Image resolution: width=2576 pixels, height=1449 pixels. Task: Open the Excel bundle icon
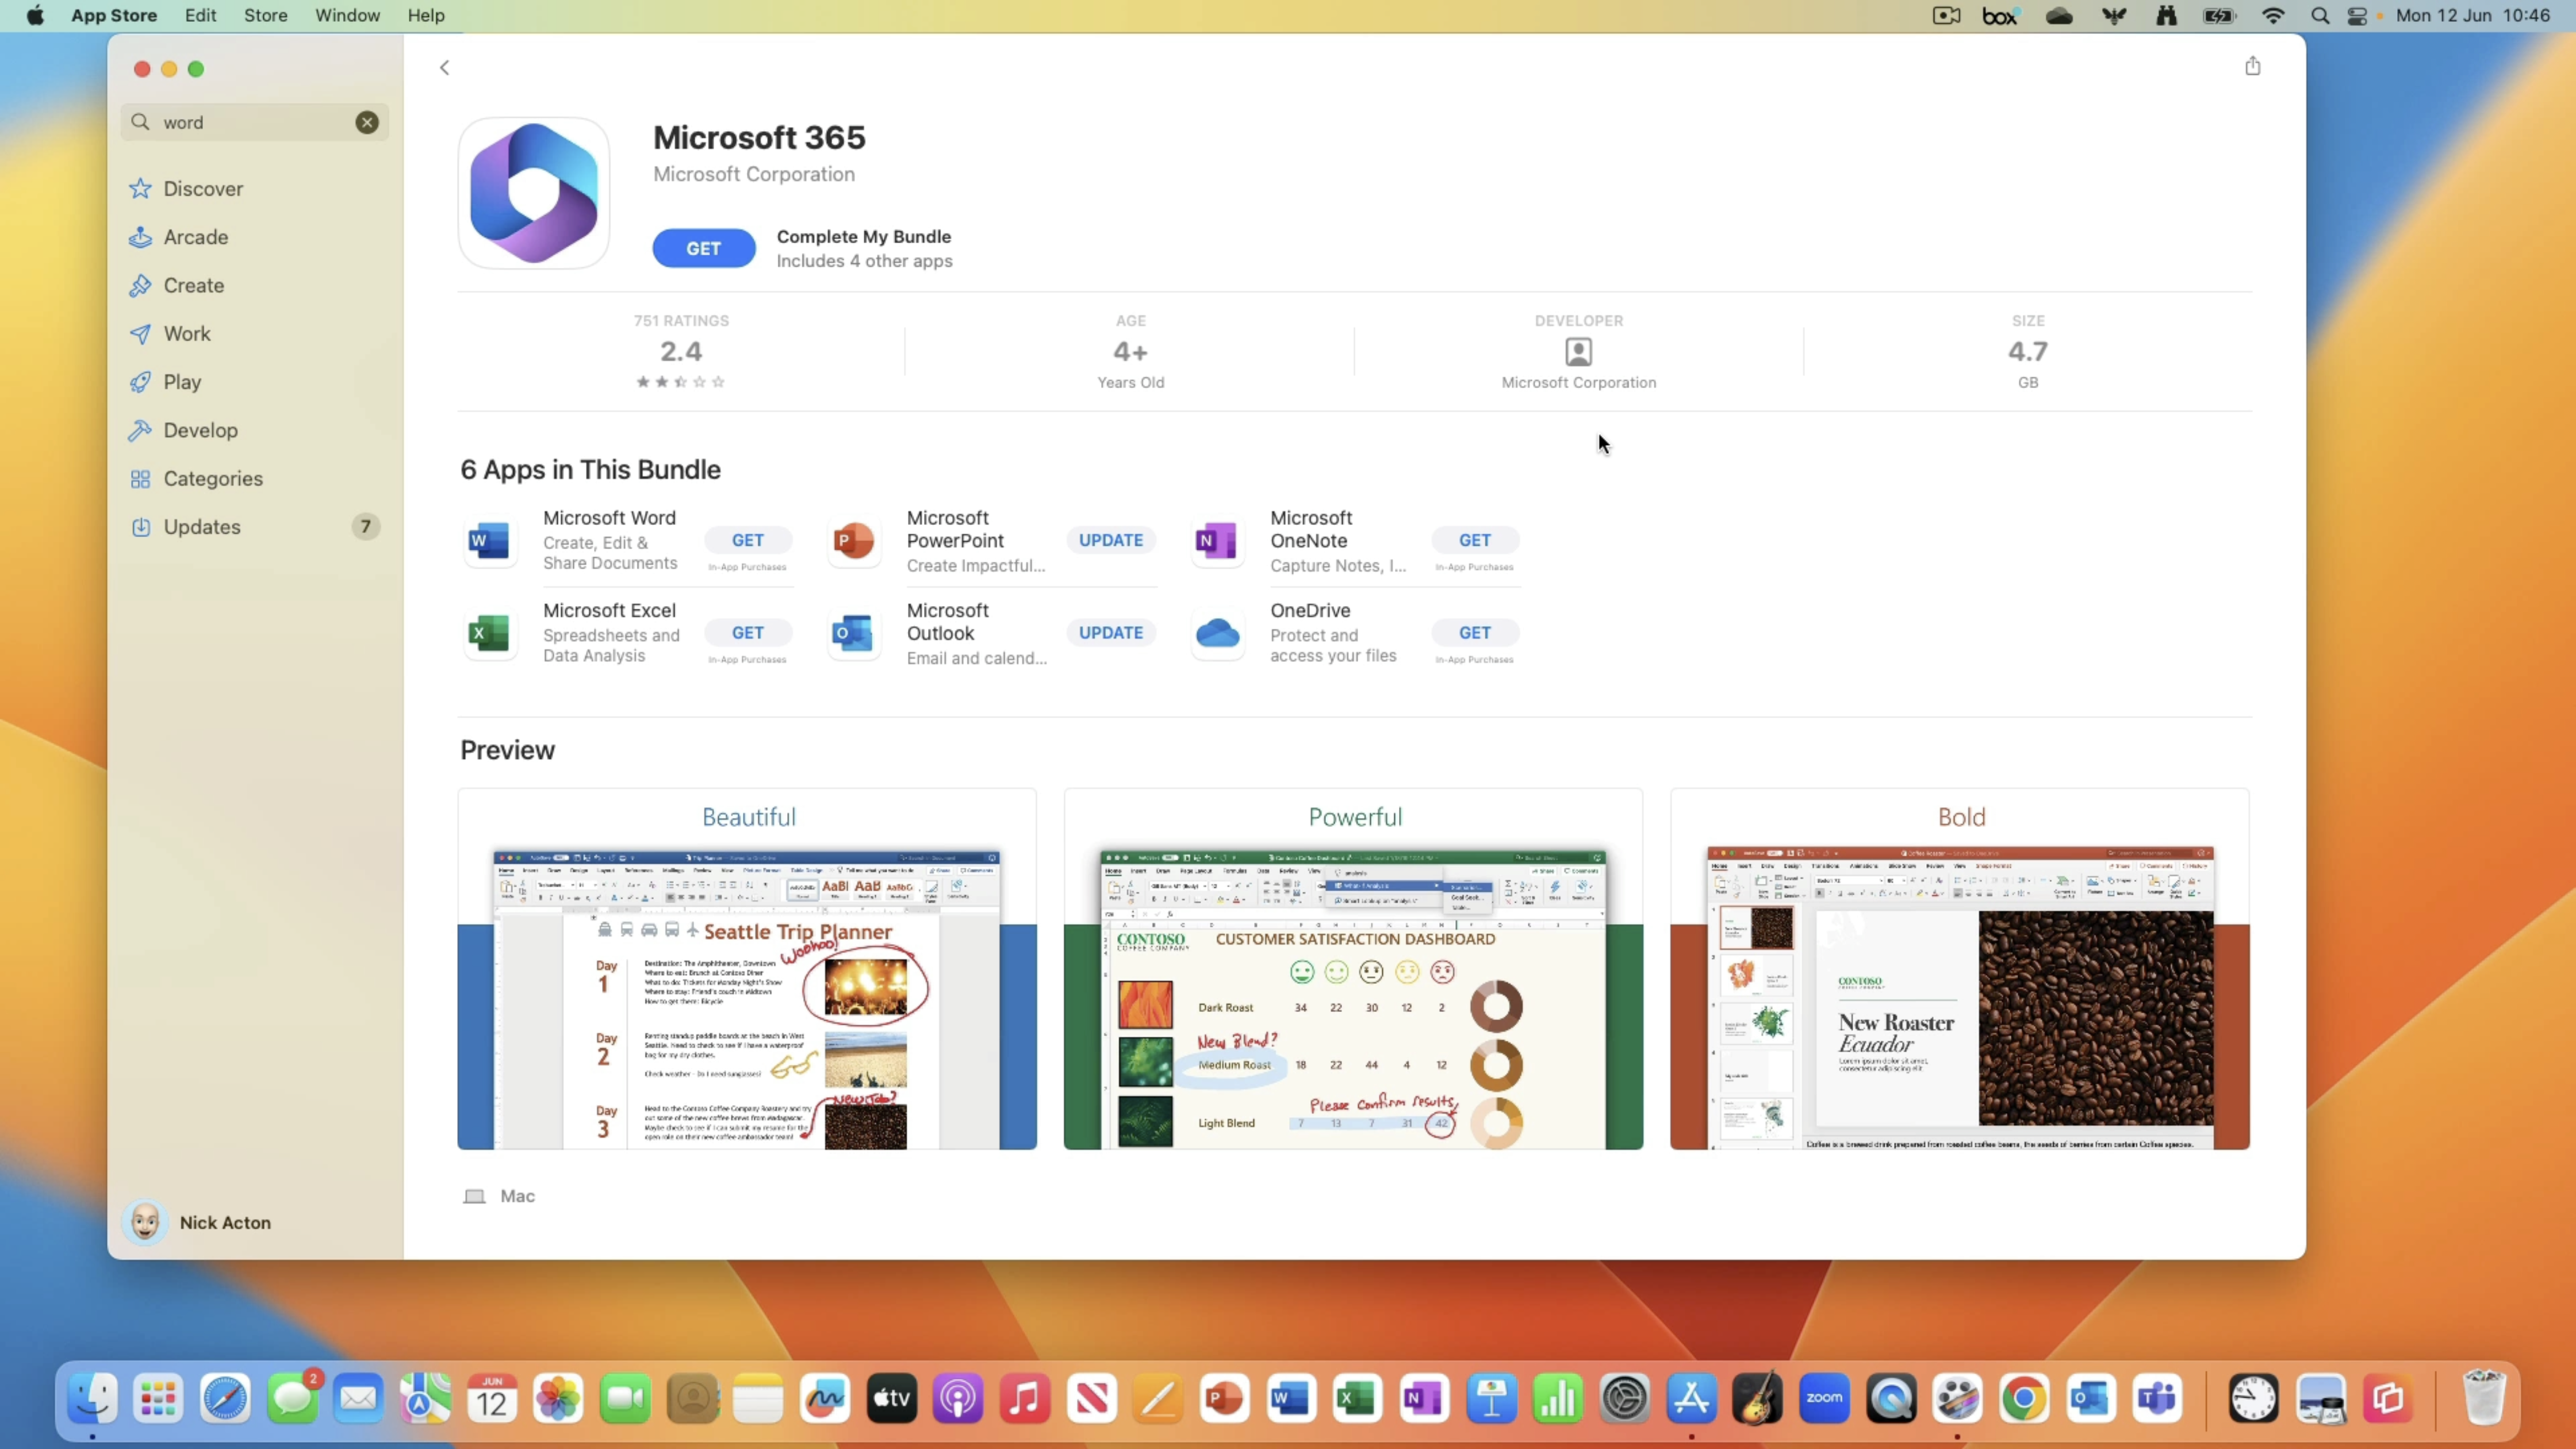click(x=490, y=633)
